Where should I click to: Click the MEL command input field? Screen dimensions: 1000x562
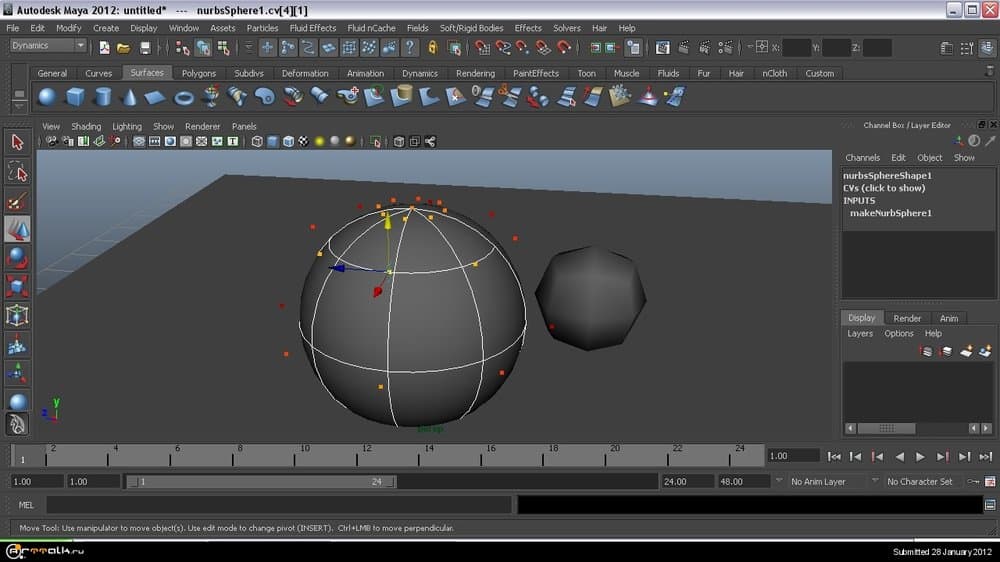(278, 505)
